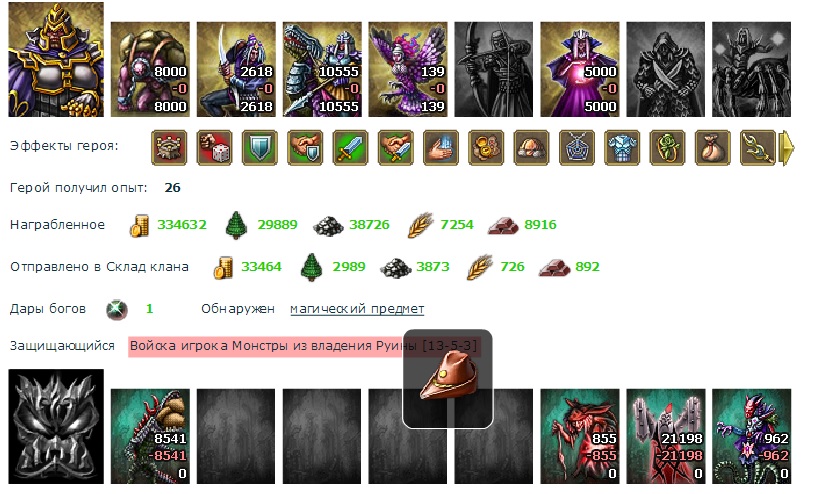The width and height of the screenshot is (821, 494).
Task: Click the brown hat magic item popup
Action: (x=448, y=379)
